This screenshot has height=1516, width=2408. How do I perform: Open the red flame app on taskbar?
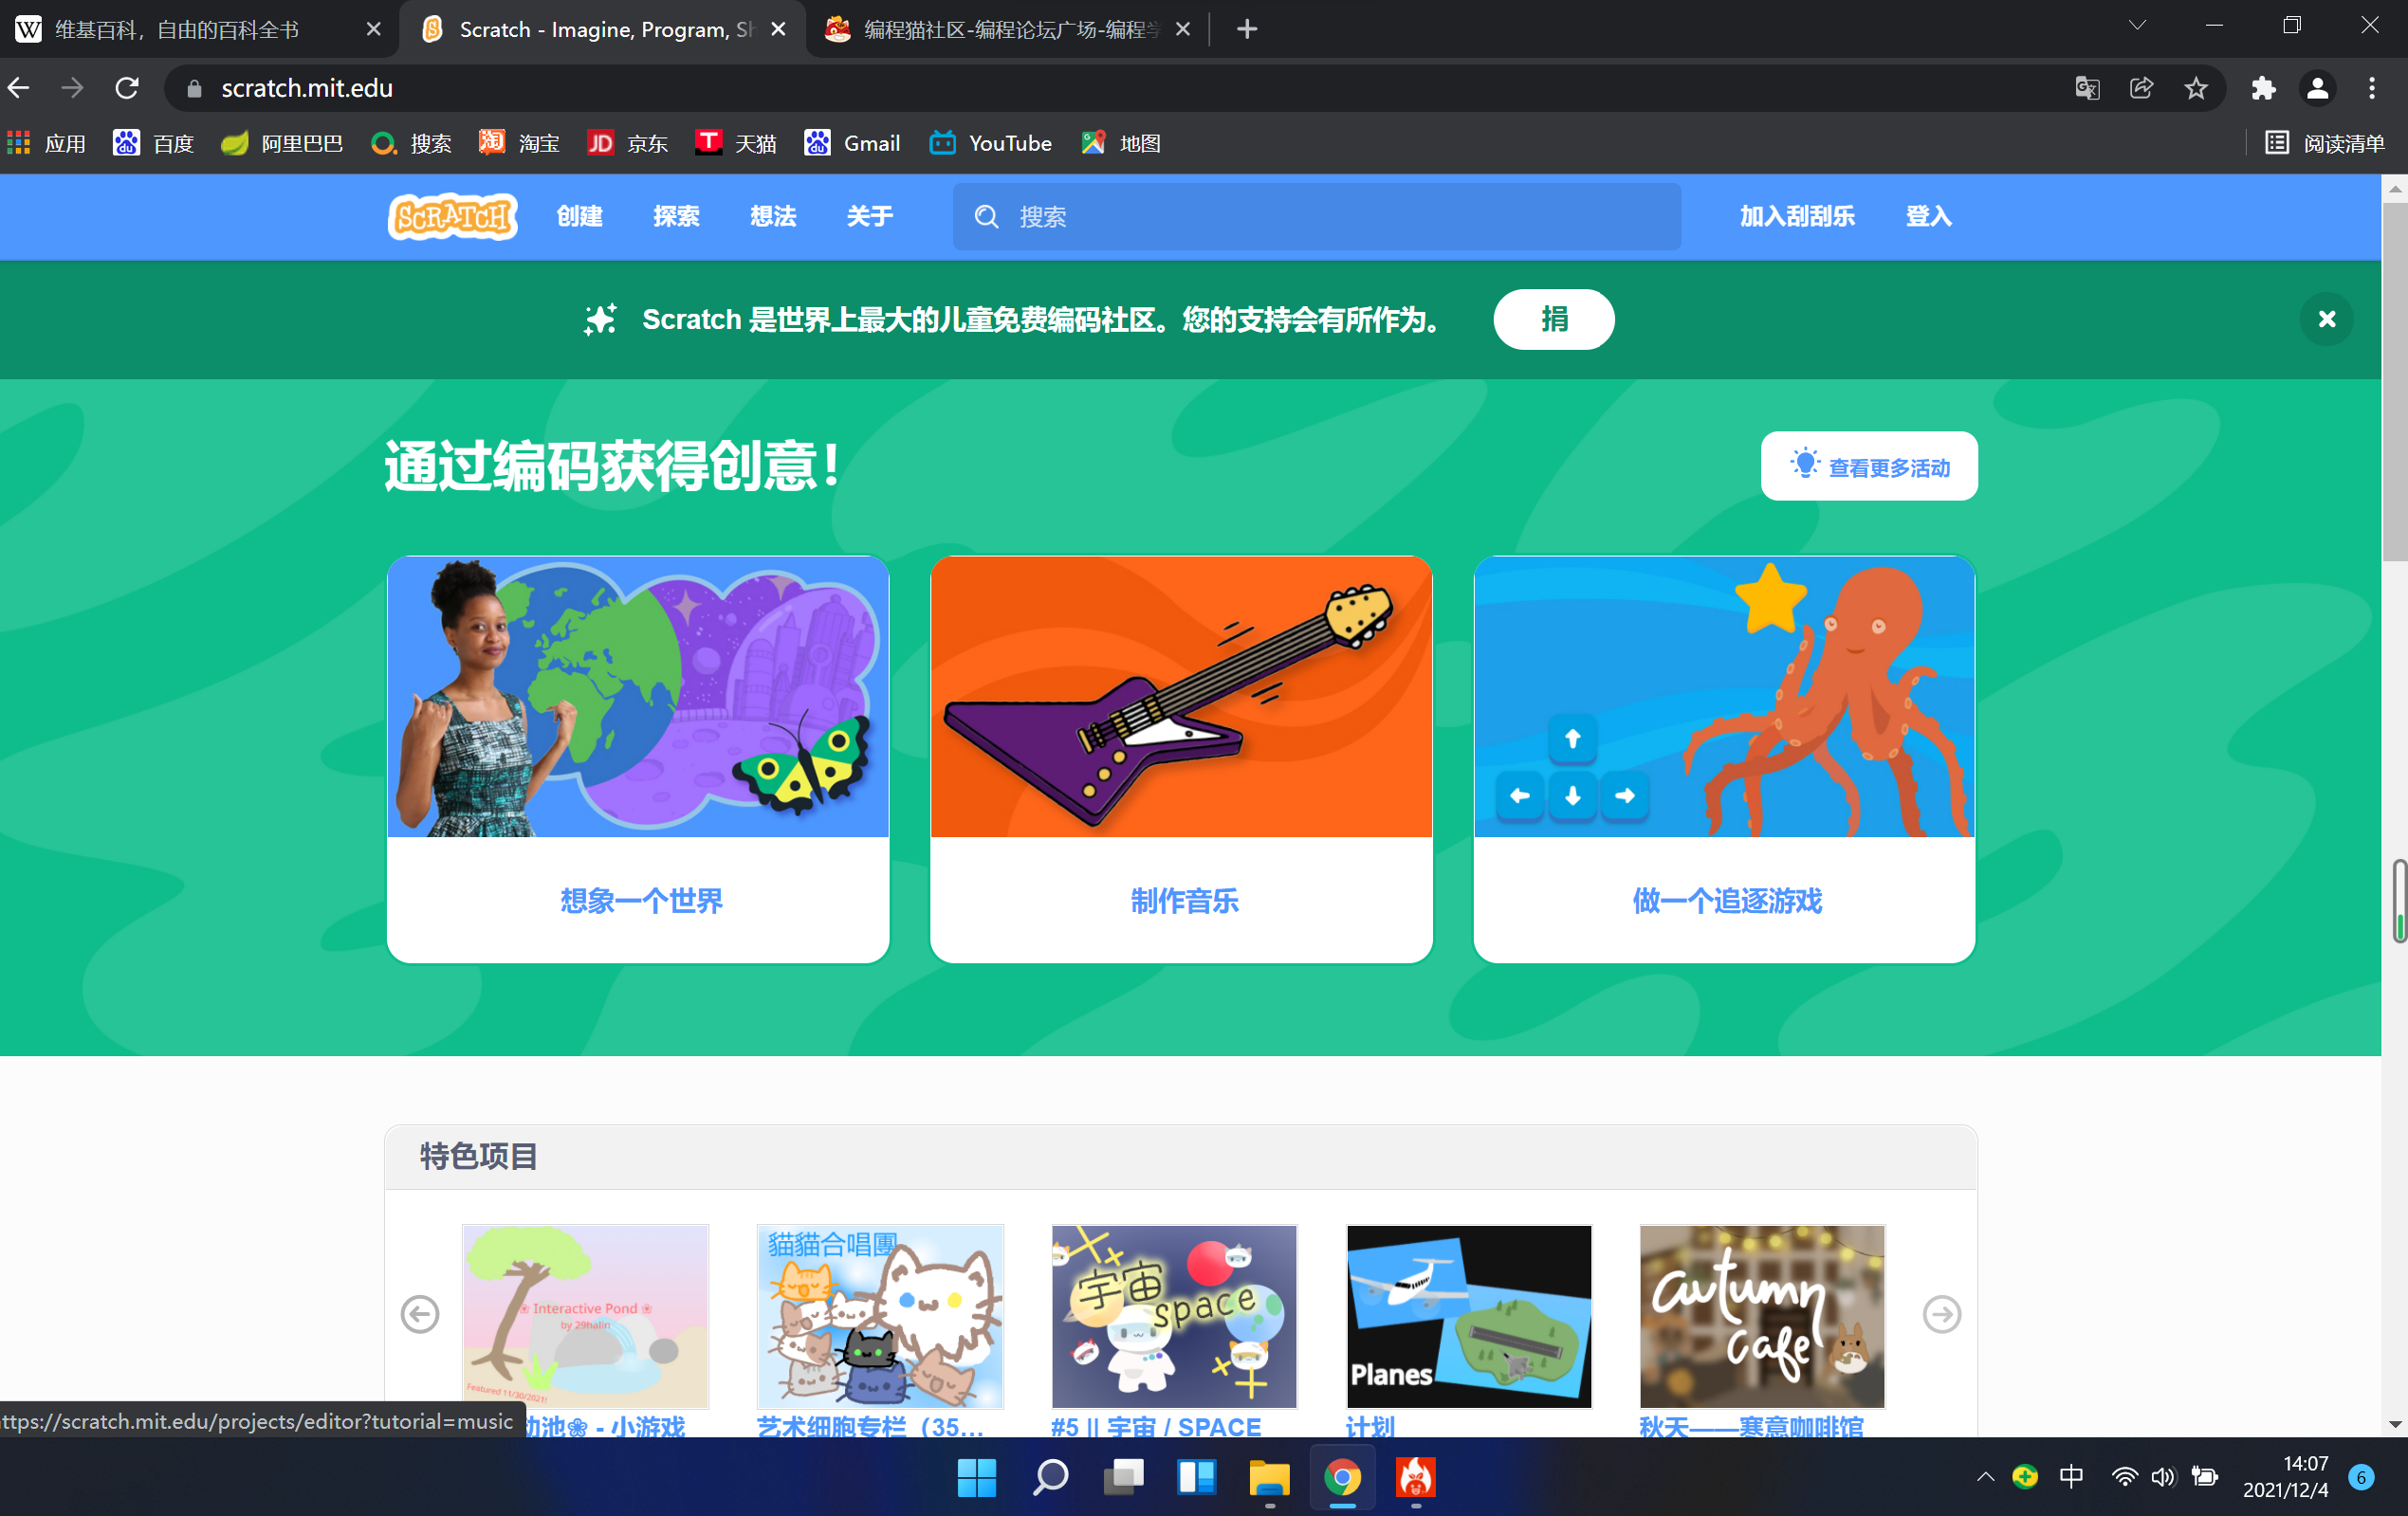tap(1416, 1477)
